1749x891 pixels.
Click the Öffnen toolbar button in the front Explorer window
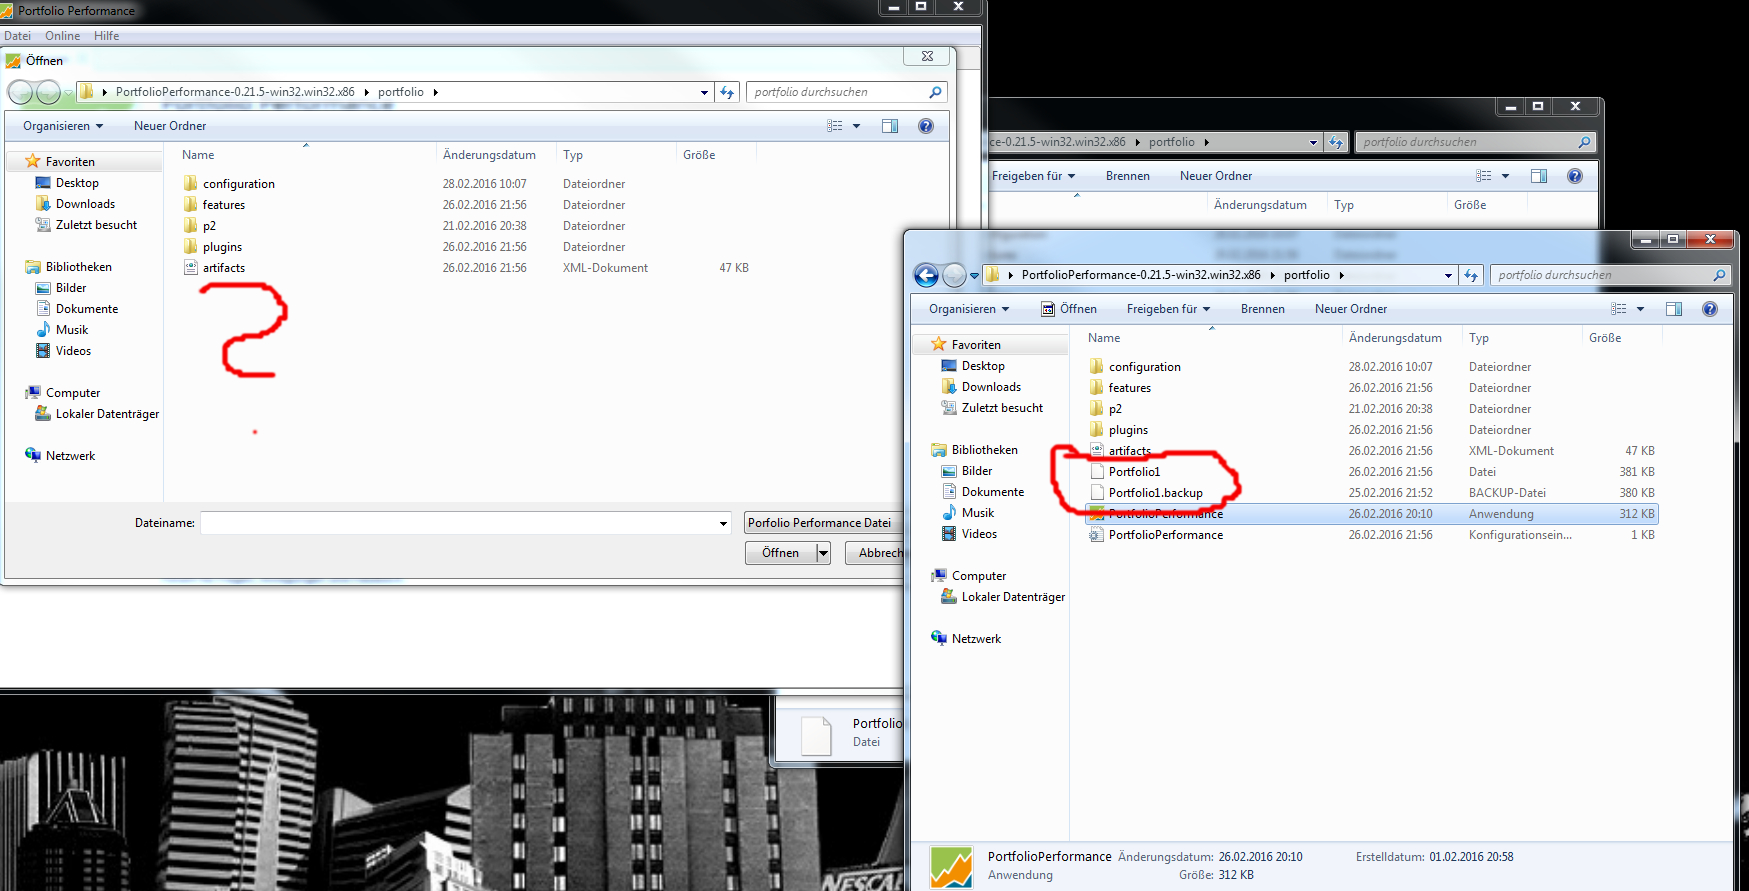pyautogui.click(x=1069, y=309)
